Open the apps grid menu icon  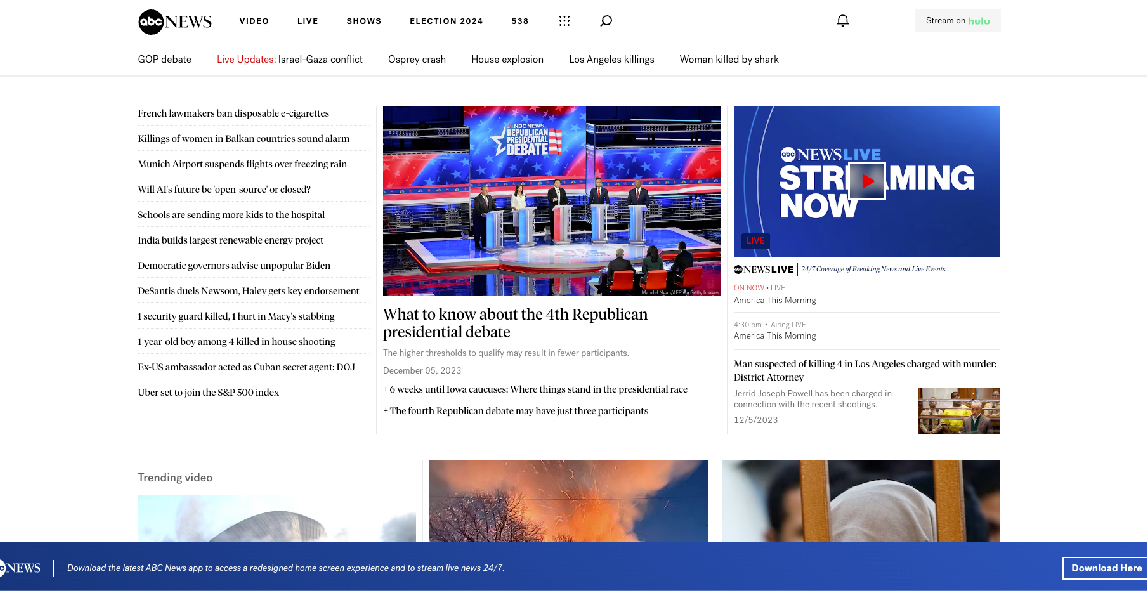(x=565, y=20)
